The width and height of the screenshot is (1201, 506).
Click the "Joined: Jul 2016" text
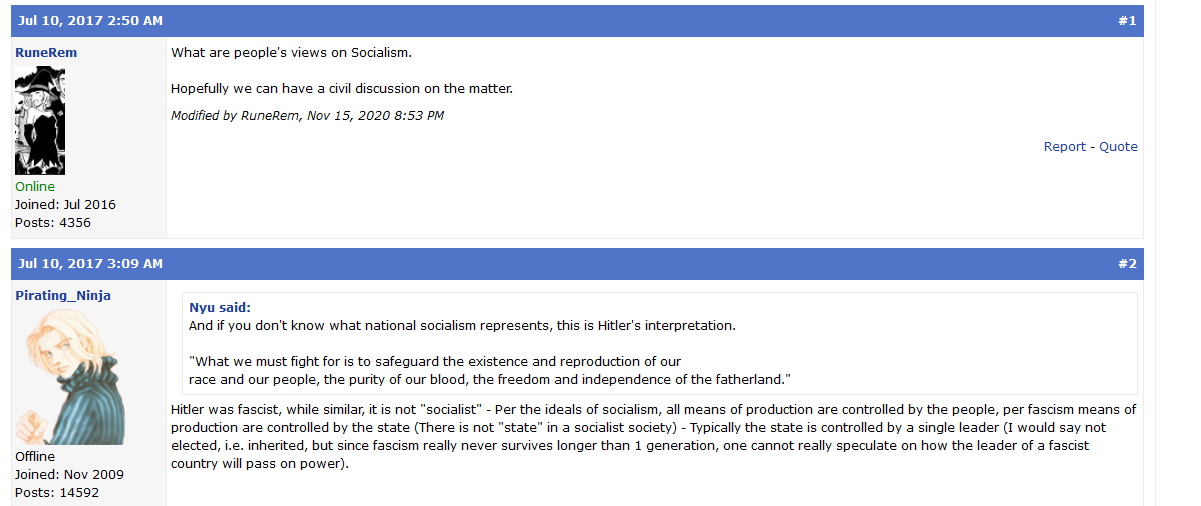point(65,204)
